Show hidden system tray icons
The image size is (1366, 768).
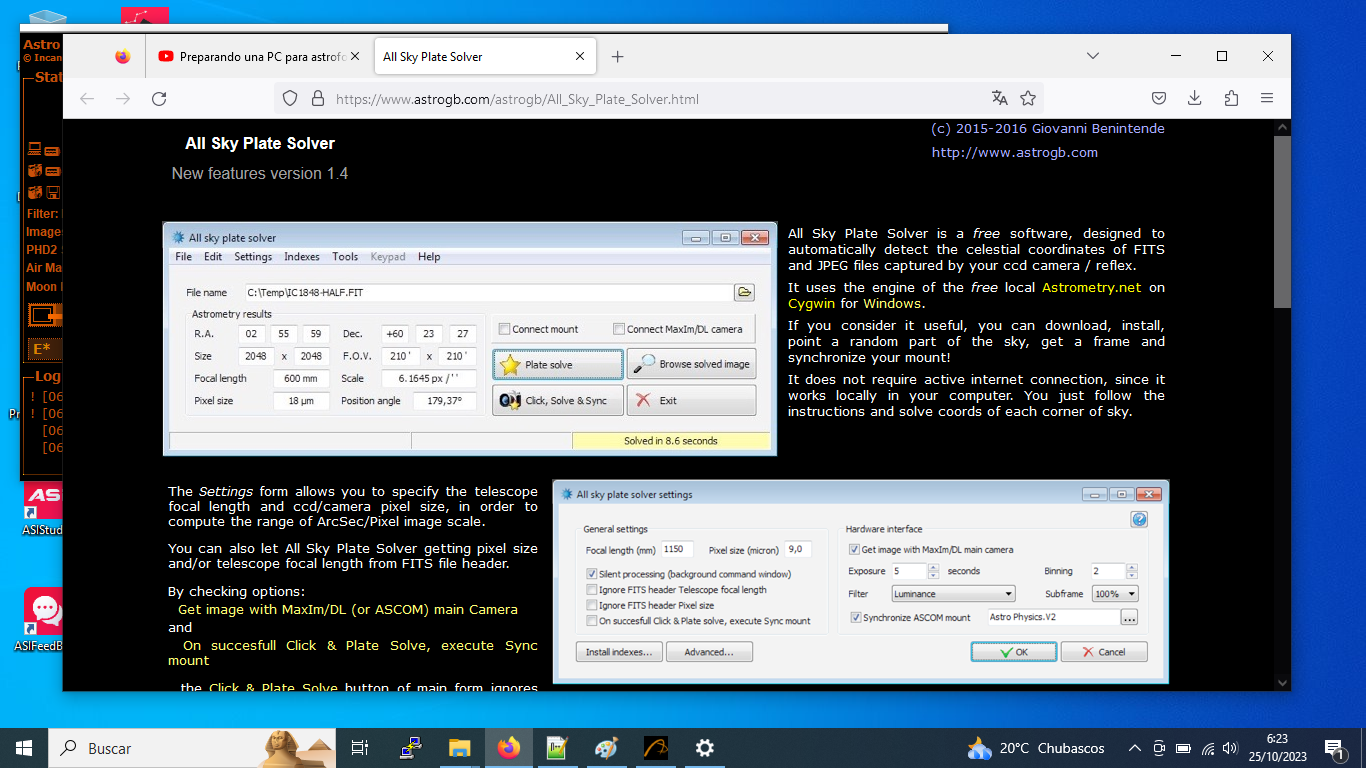click(x=1134, y=748)
